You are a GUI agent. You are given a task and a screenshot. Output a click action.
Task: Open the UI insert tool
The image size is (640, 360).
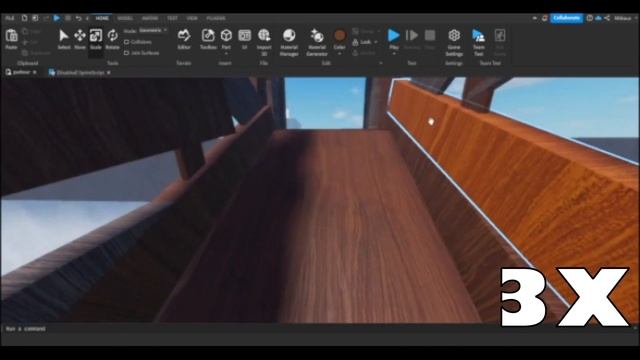coord(244,36)
